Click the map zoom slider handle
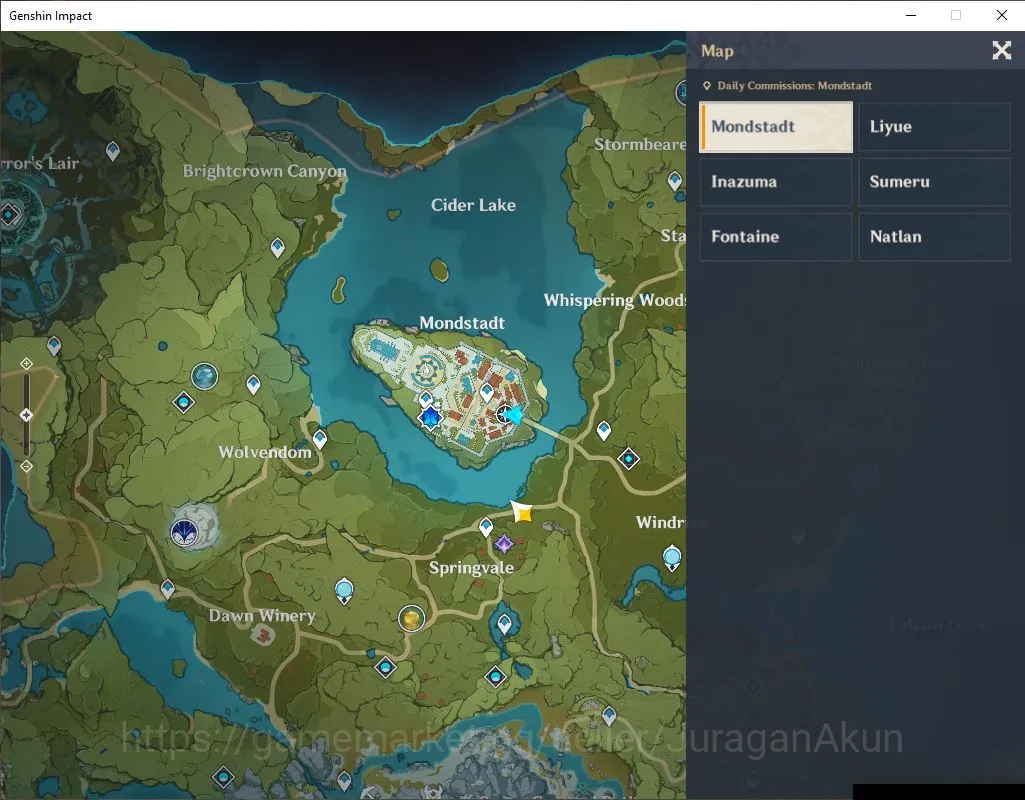 (26, 415)
